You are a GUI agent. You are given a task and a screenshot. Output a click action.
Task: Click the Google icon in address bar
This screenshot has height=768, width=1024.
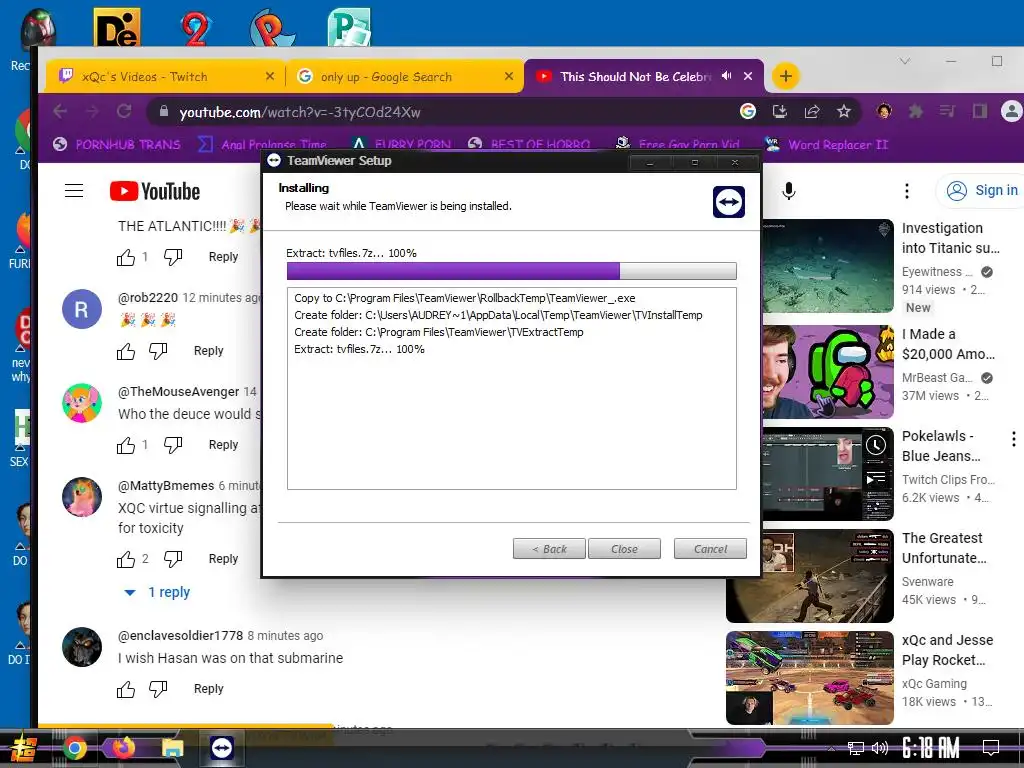point(748,112)
